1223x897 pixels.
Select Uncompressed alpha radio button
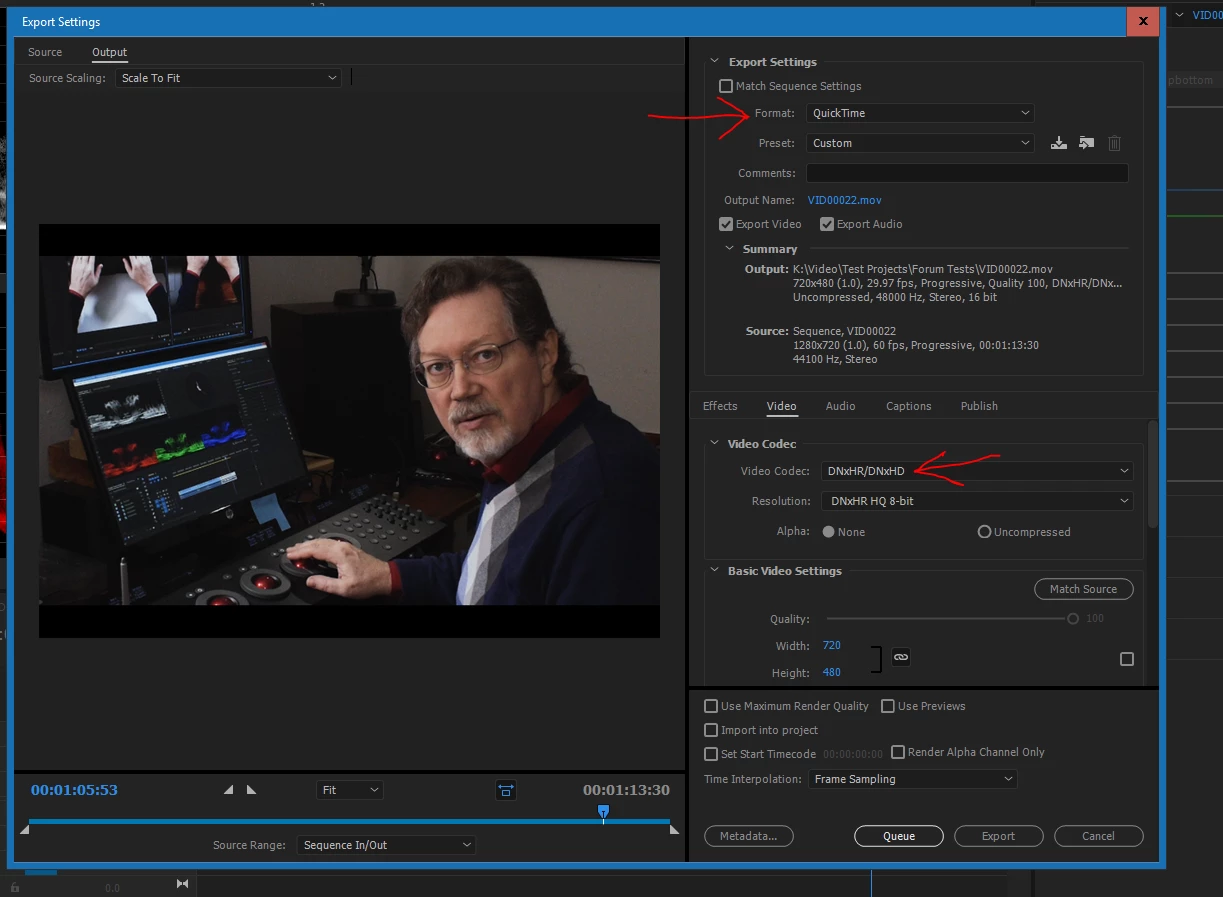pyautogui.click(x=984, y=532)
